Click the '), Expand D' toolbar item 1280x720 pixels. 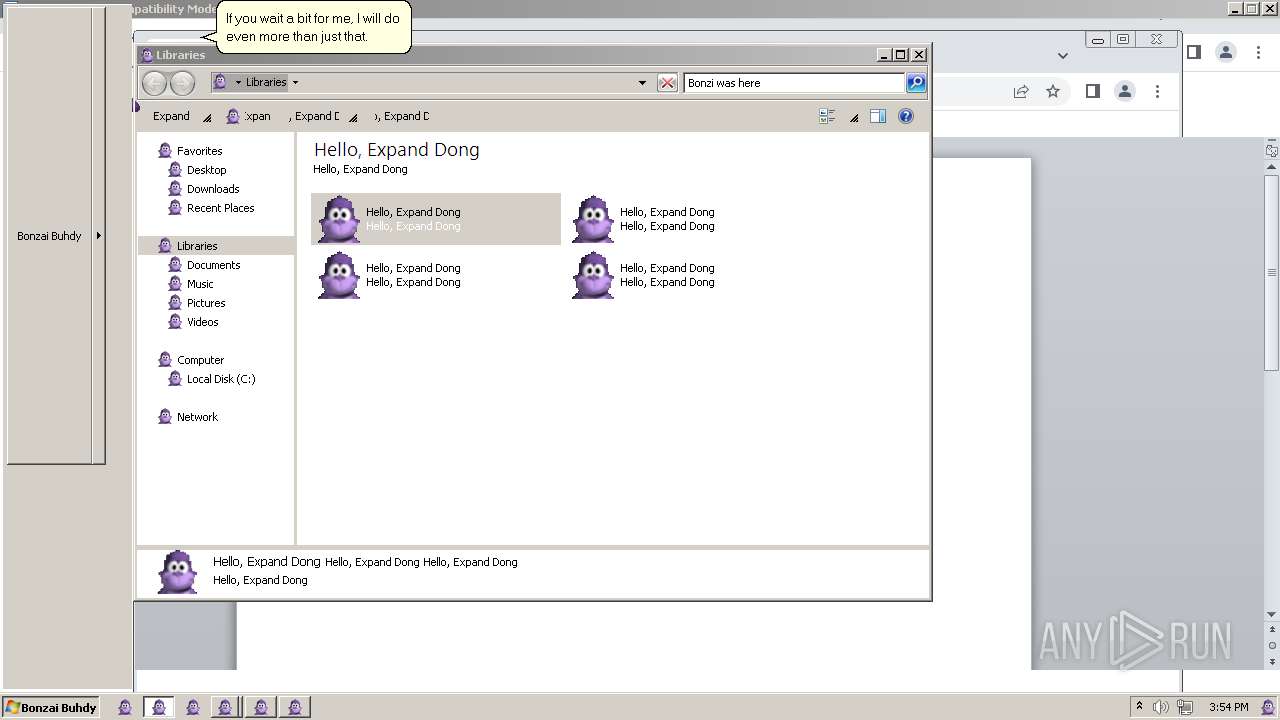click(402, 116)
